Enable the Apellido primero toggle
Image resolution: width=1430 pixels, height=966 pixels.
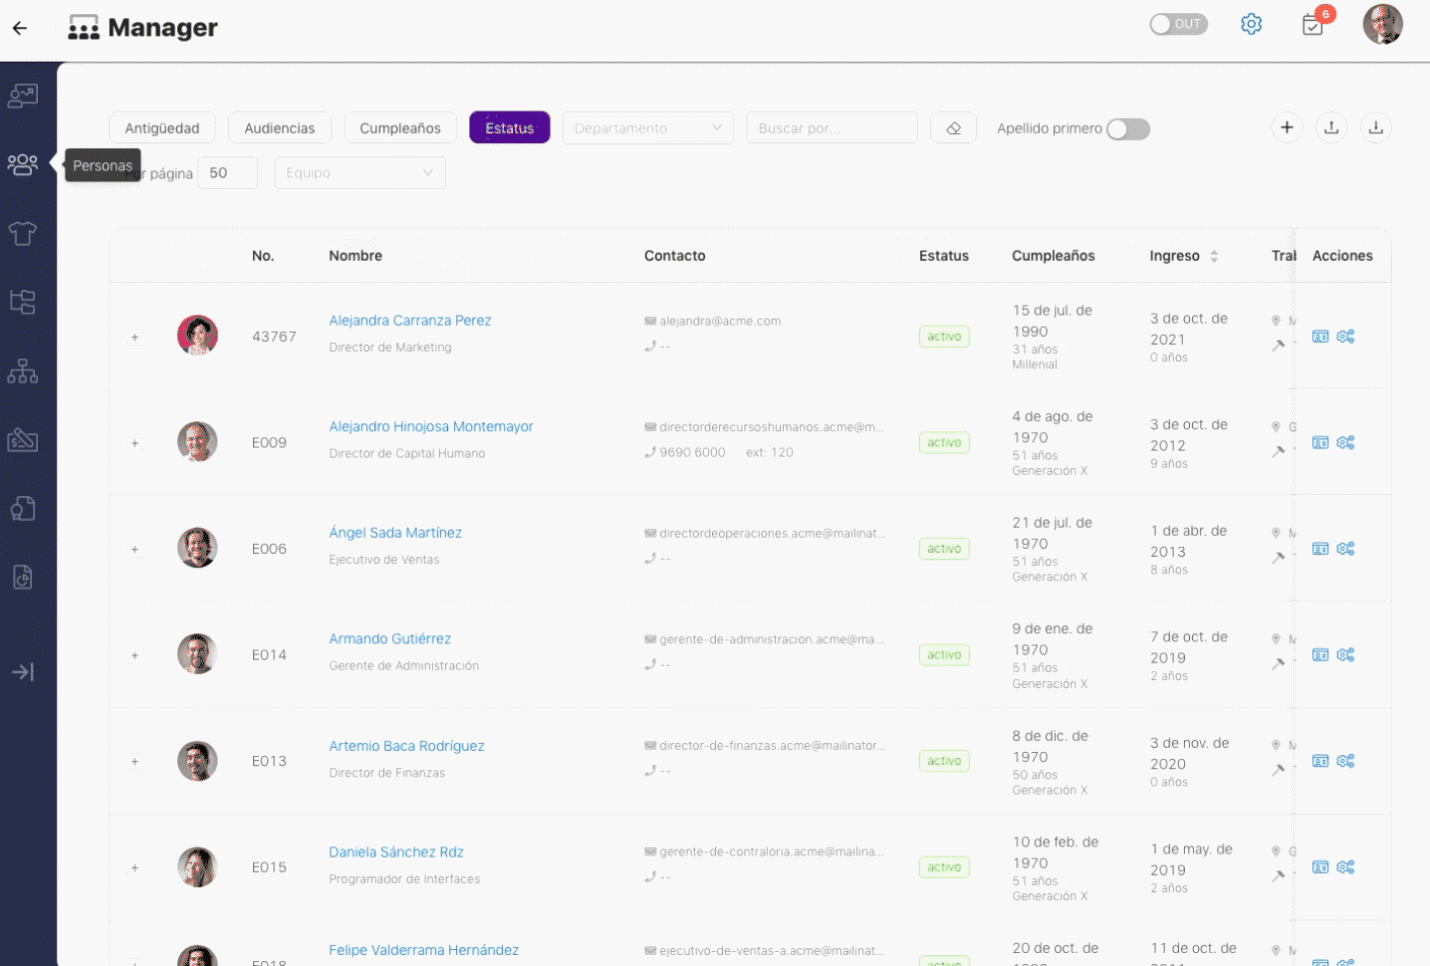(1128, 129)
